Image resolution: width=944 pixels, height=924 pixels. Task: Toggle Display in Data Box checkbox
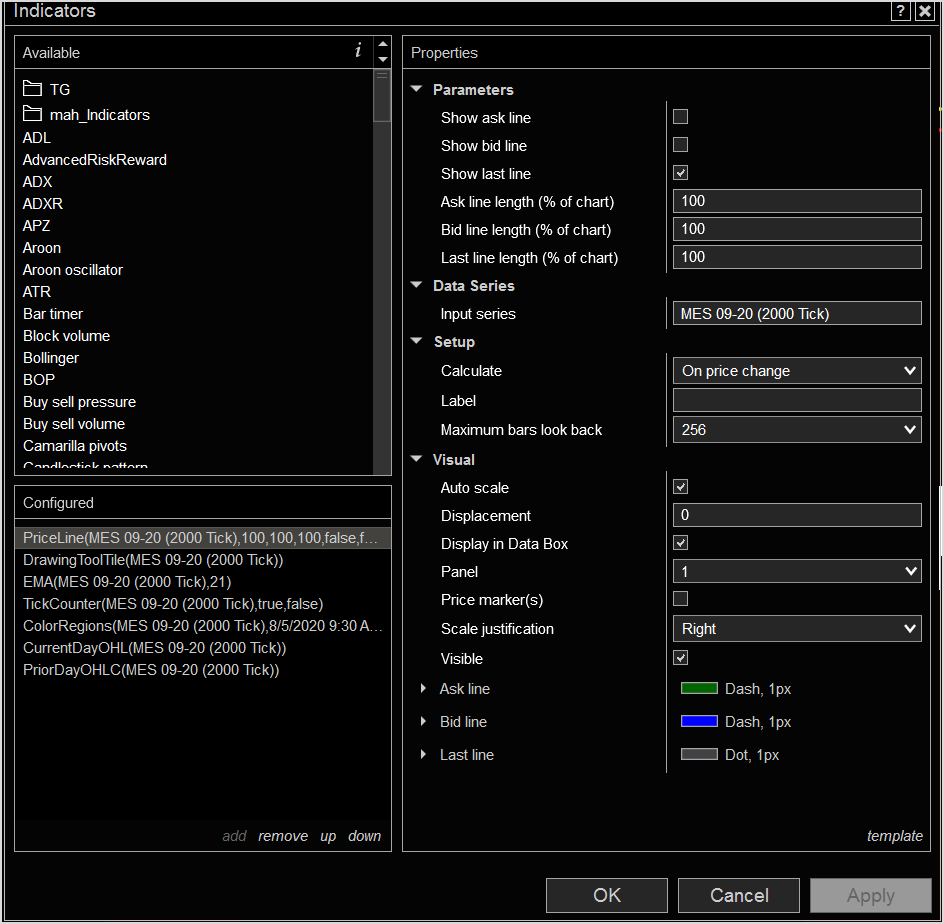tap(680, 543)
